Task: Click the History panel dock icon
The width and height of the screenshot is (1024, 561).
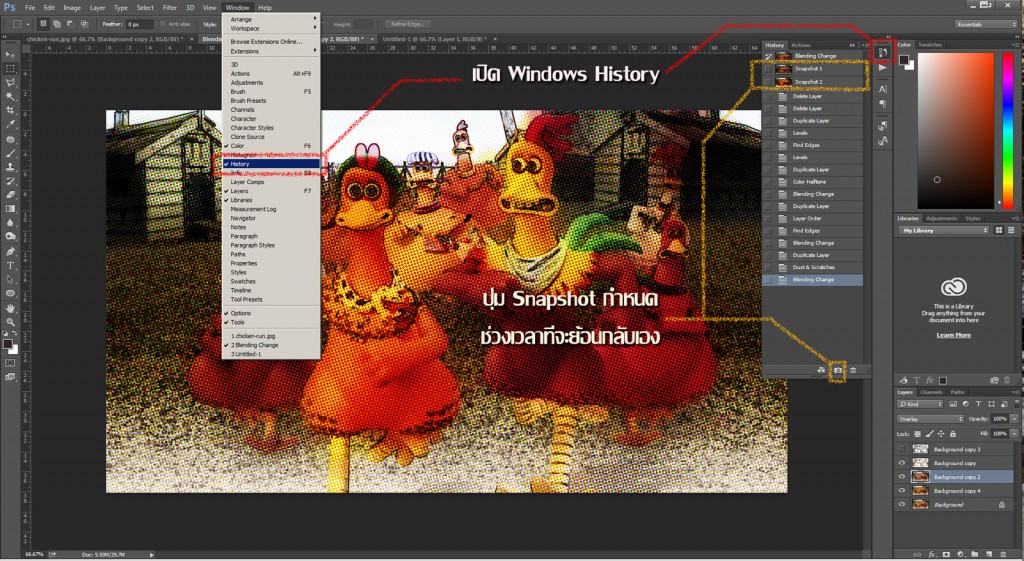Action: click(x=882, y=52)
